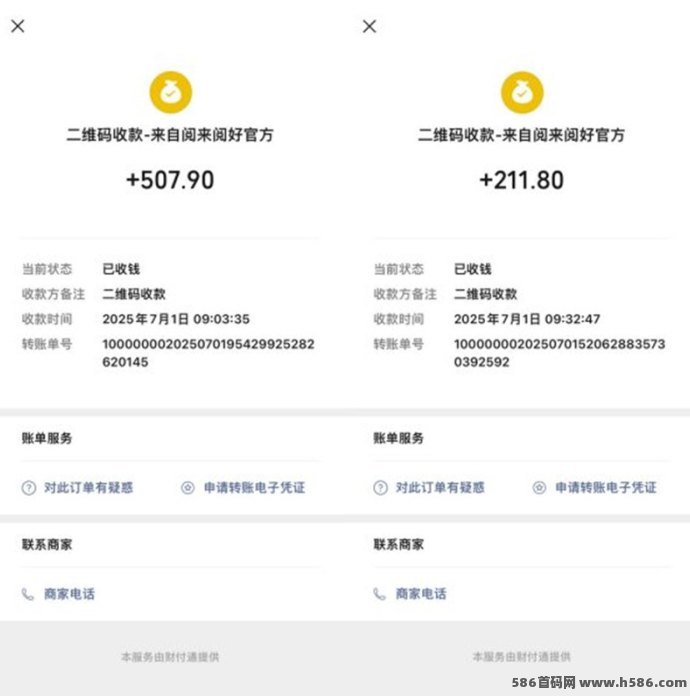Open question mark icon in left receipt
The width and height of the screenshot is (690, 696).
click(29, 488)
